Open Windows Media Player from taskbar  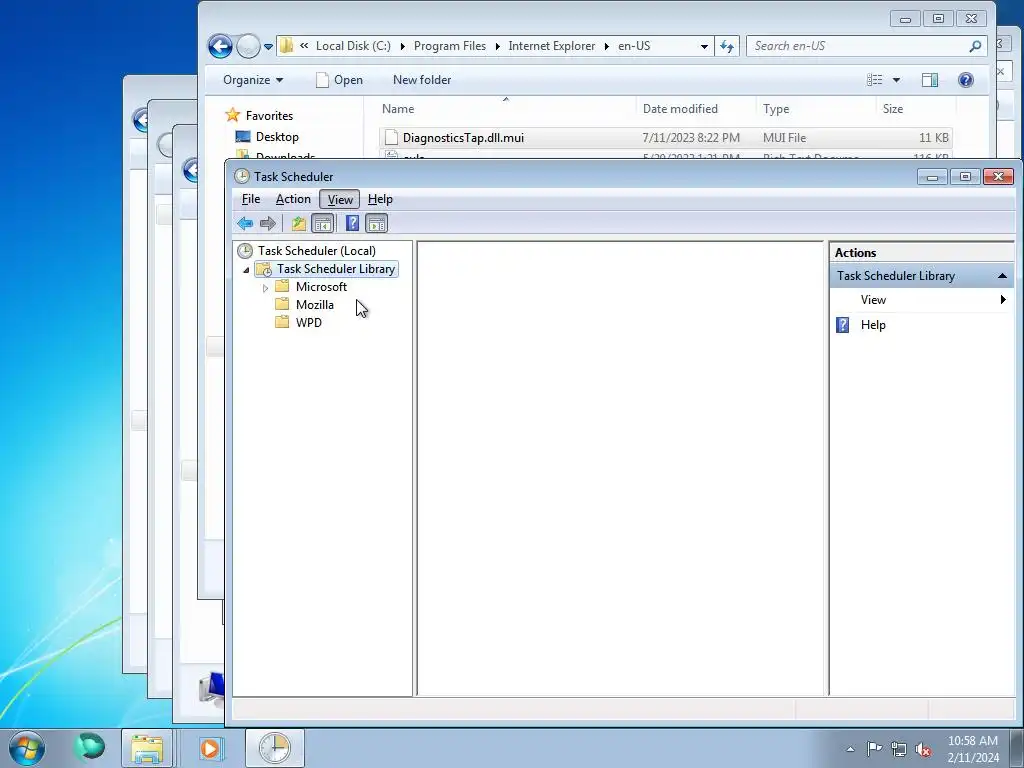point(210,748)
